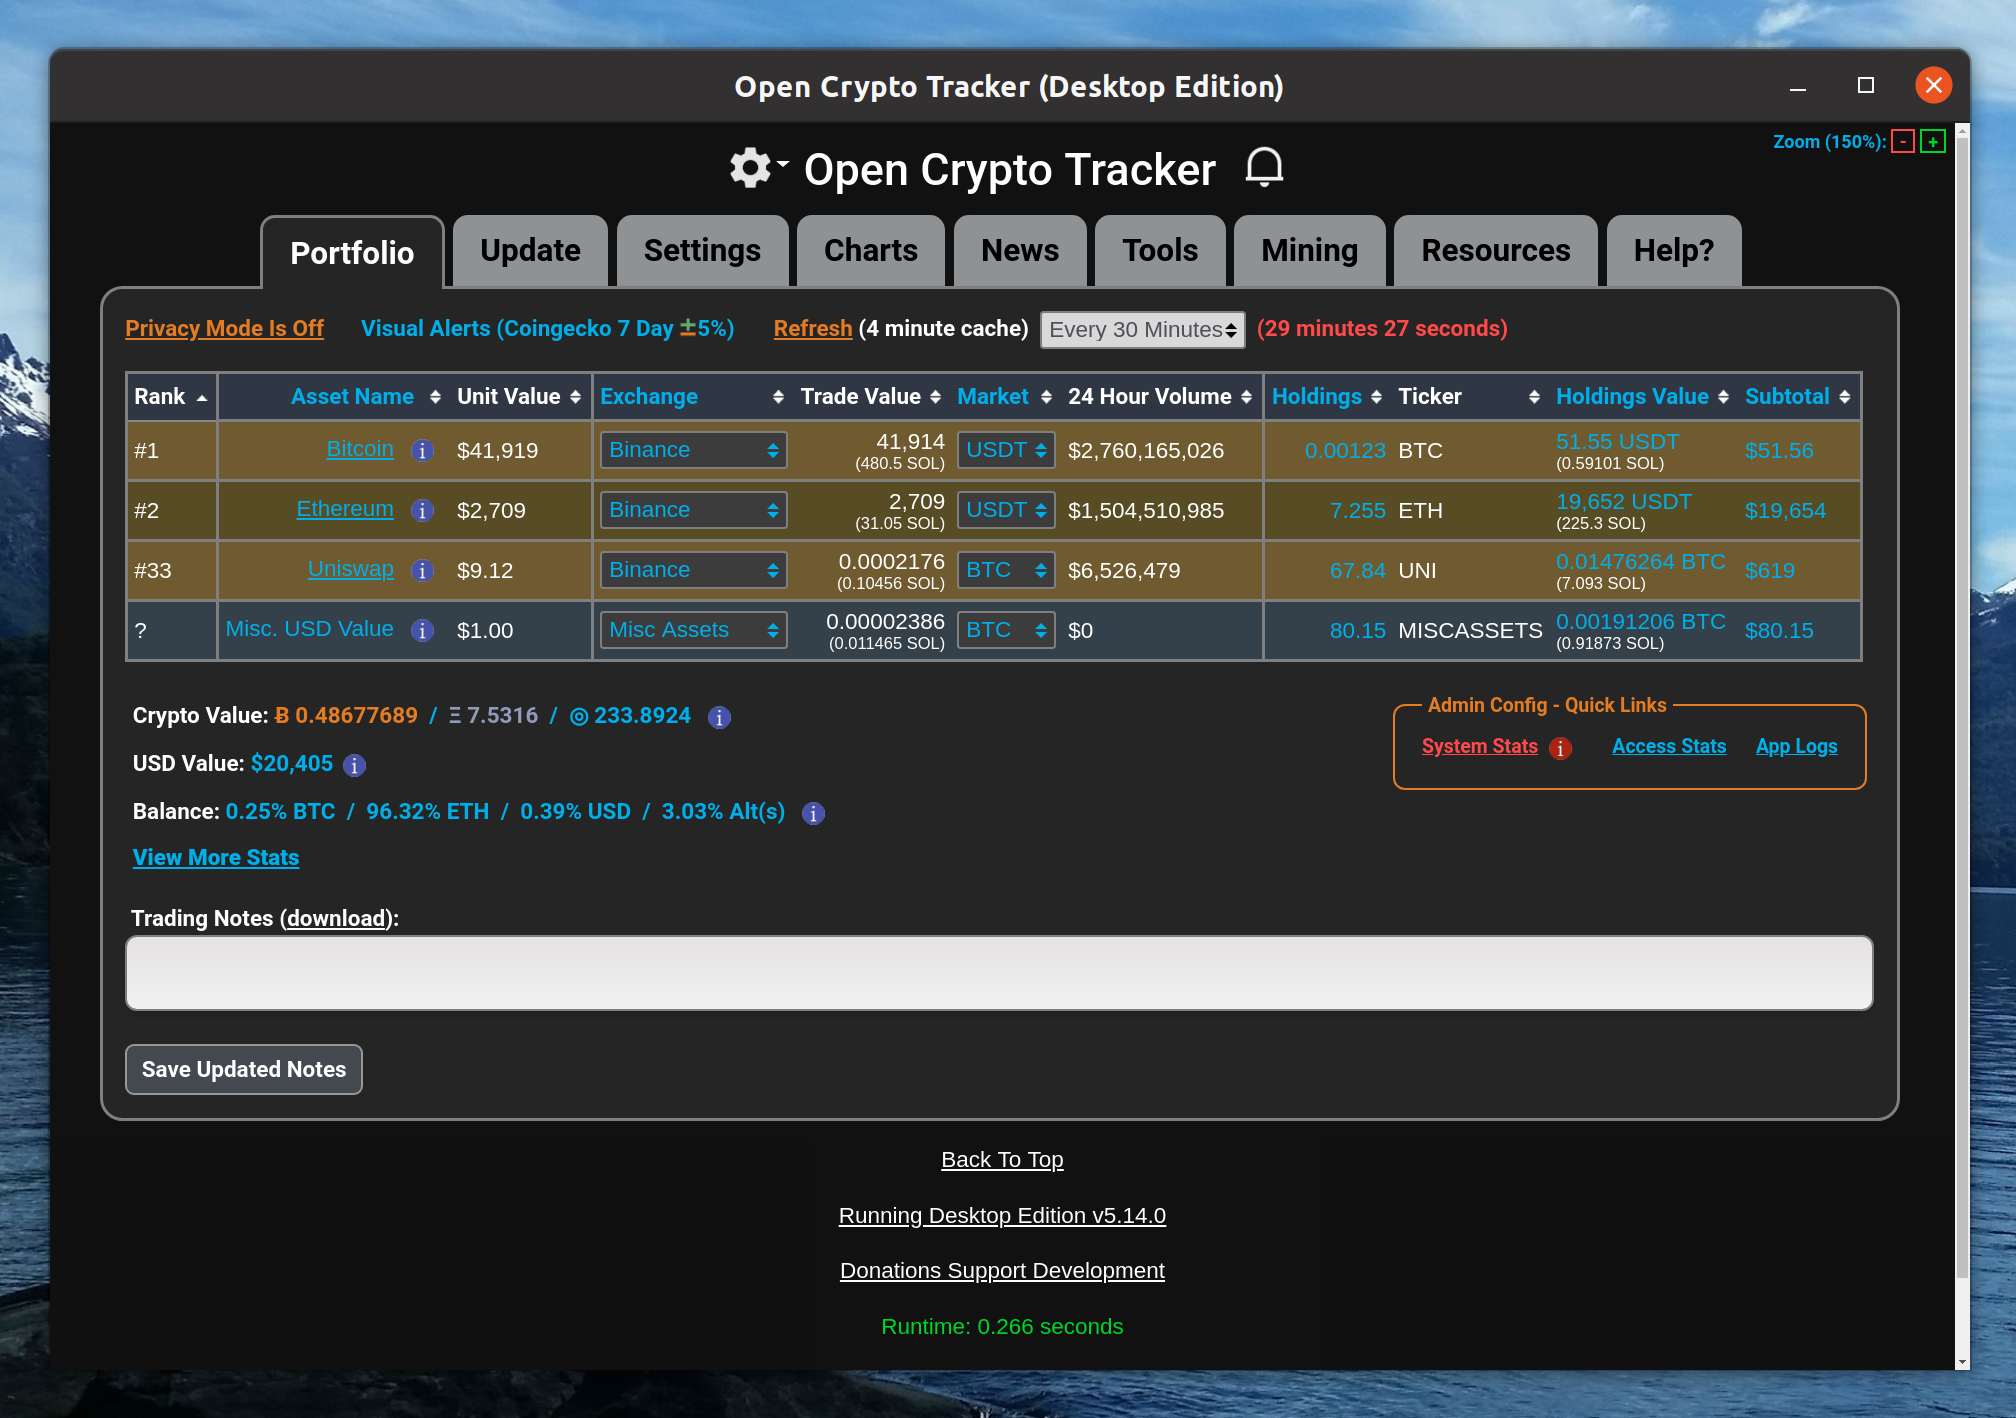Viewport: 2016px width, 1418px height.
Task: Click the red alert icon beside System Stats
Action: pyautogui.click(x=1560, y=748)
